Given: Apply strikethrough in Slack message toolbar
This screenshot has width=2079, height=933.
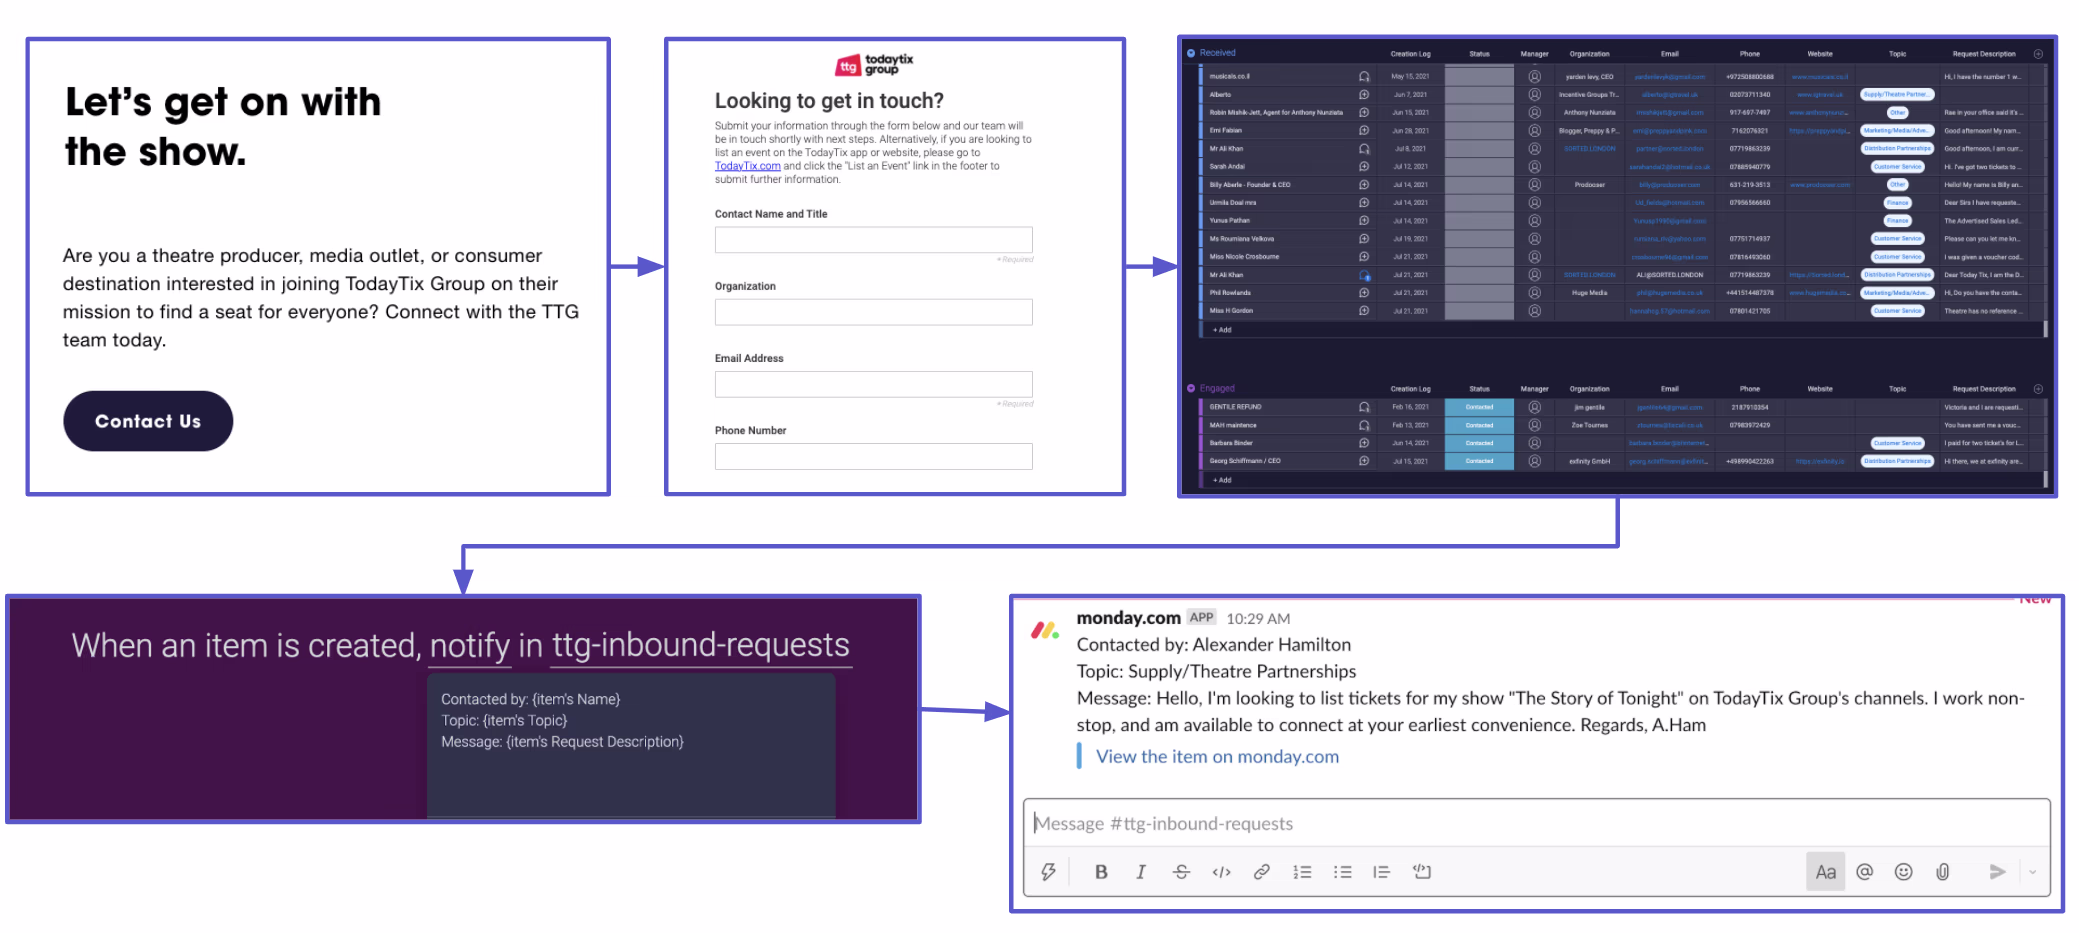Looking at the screenshot, I should (x=1181, y=872).
